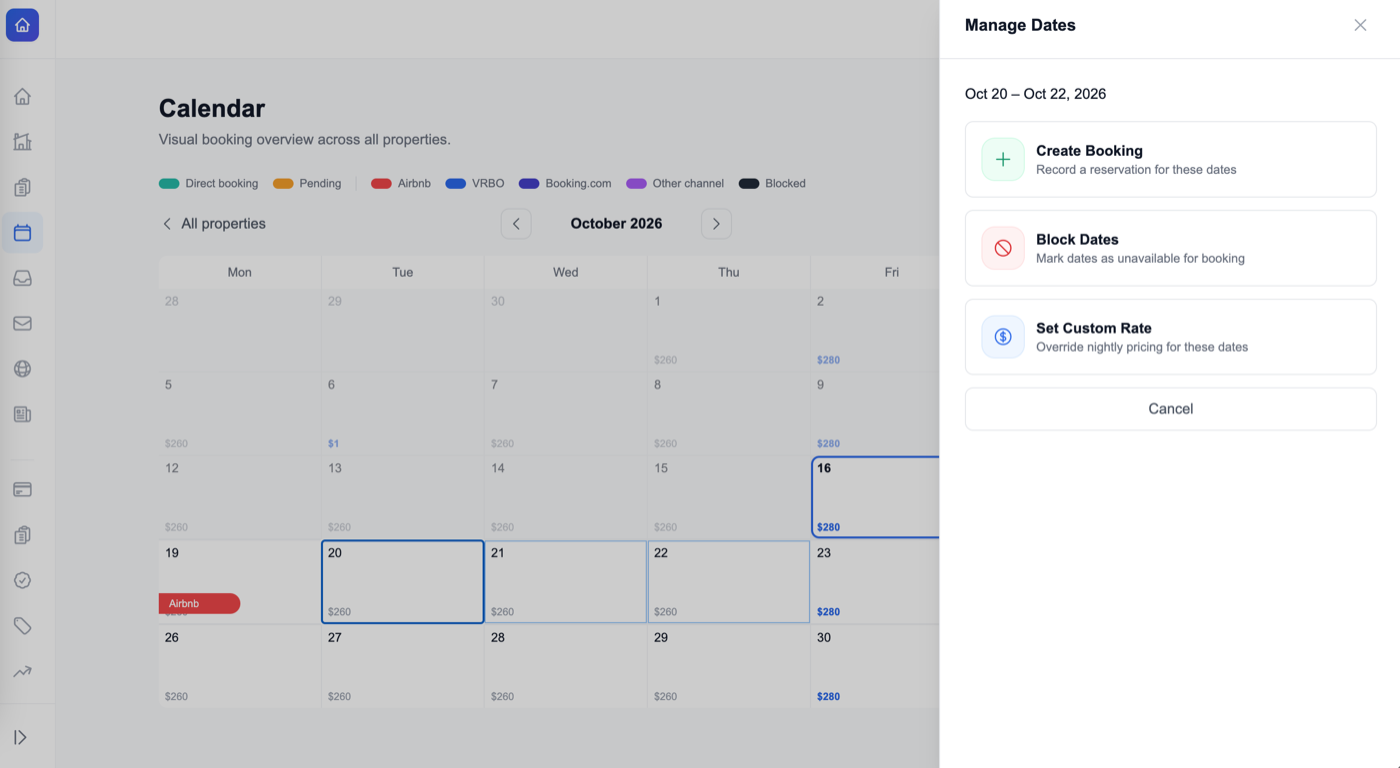Click the Tue column header

[403, 272]
